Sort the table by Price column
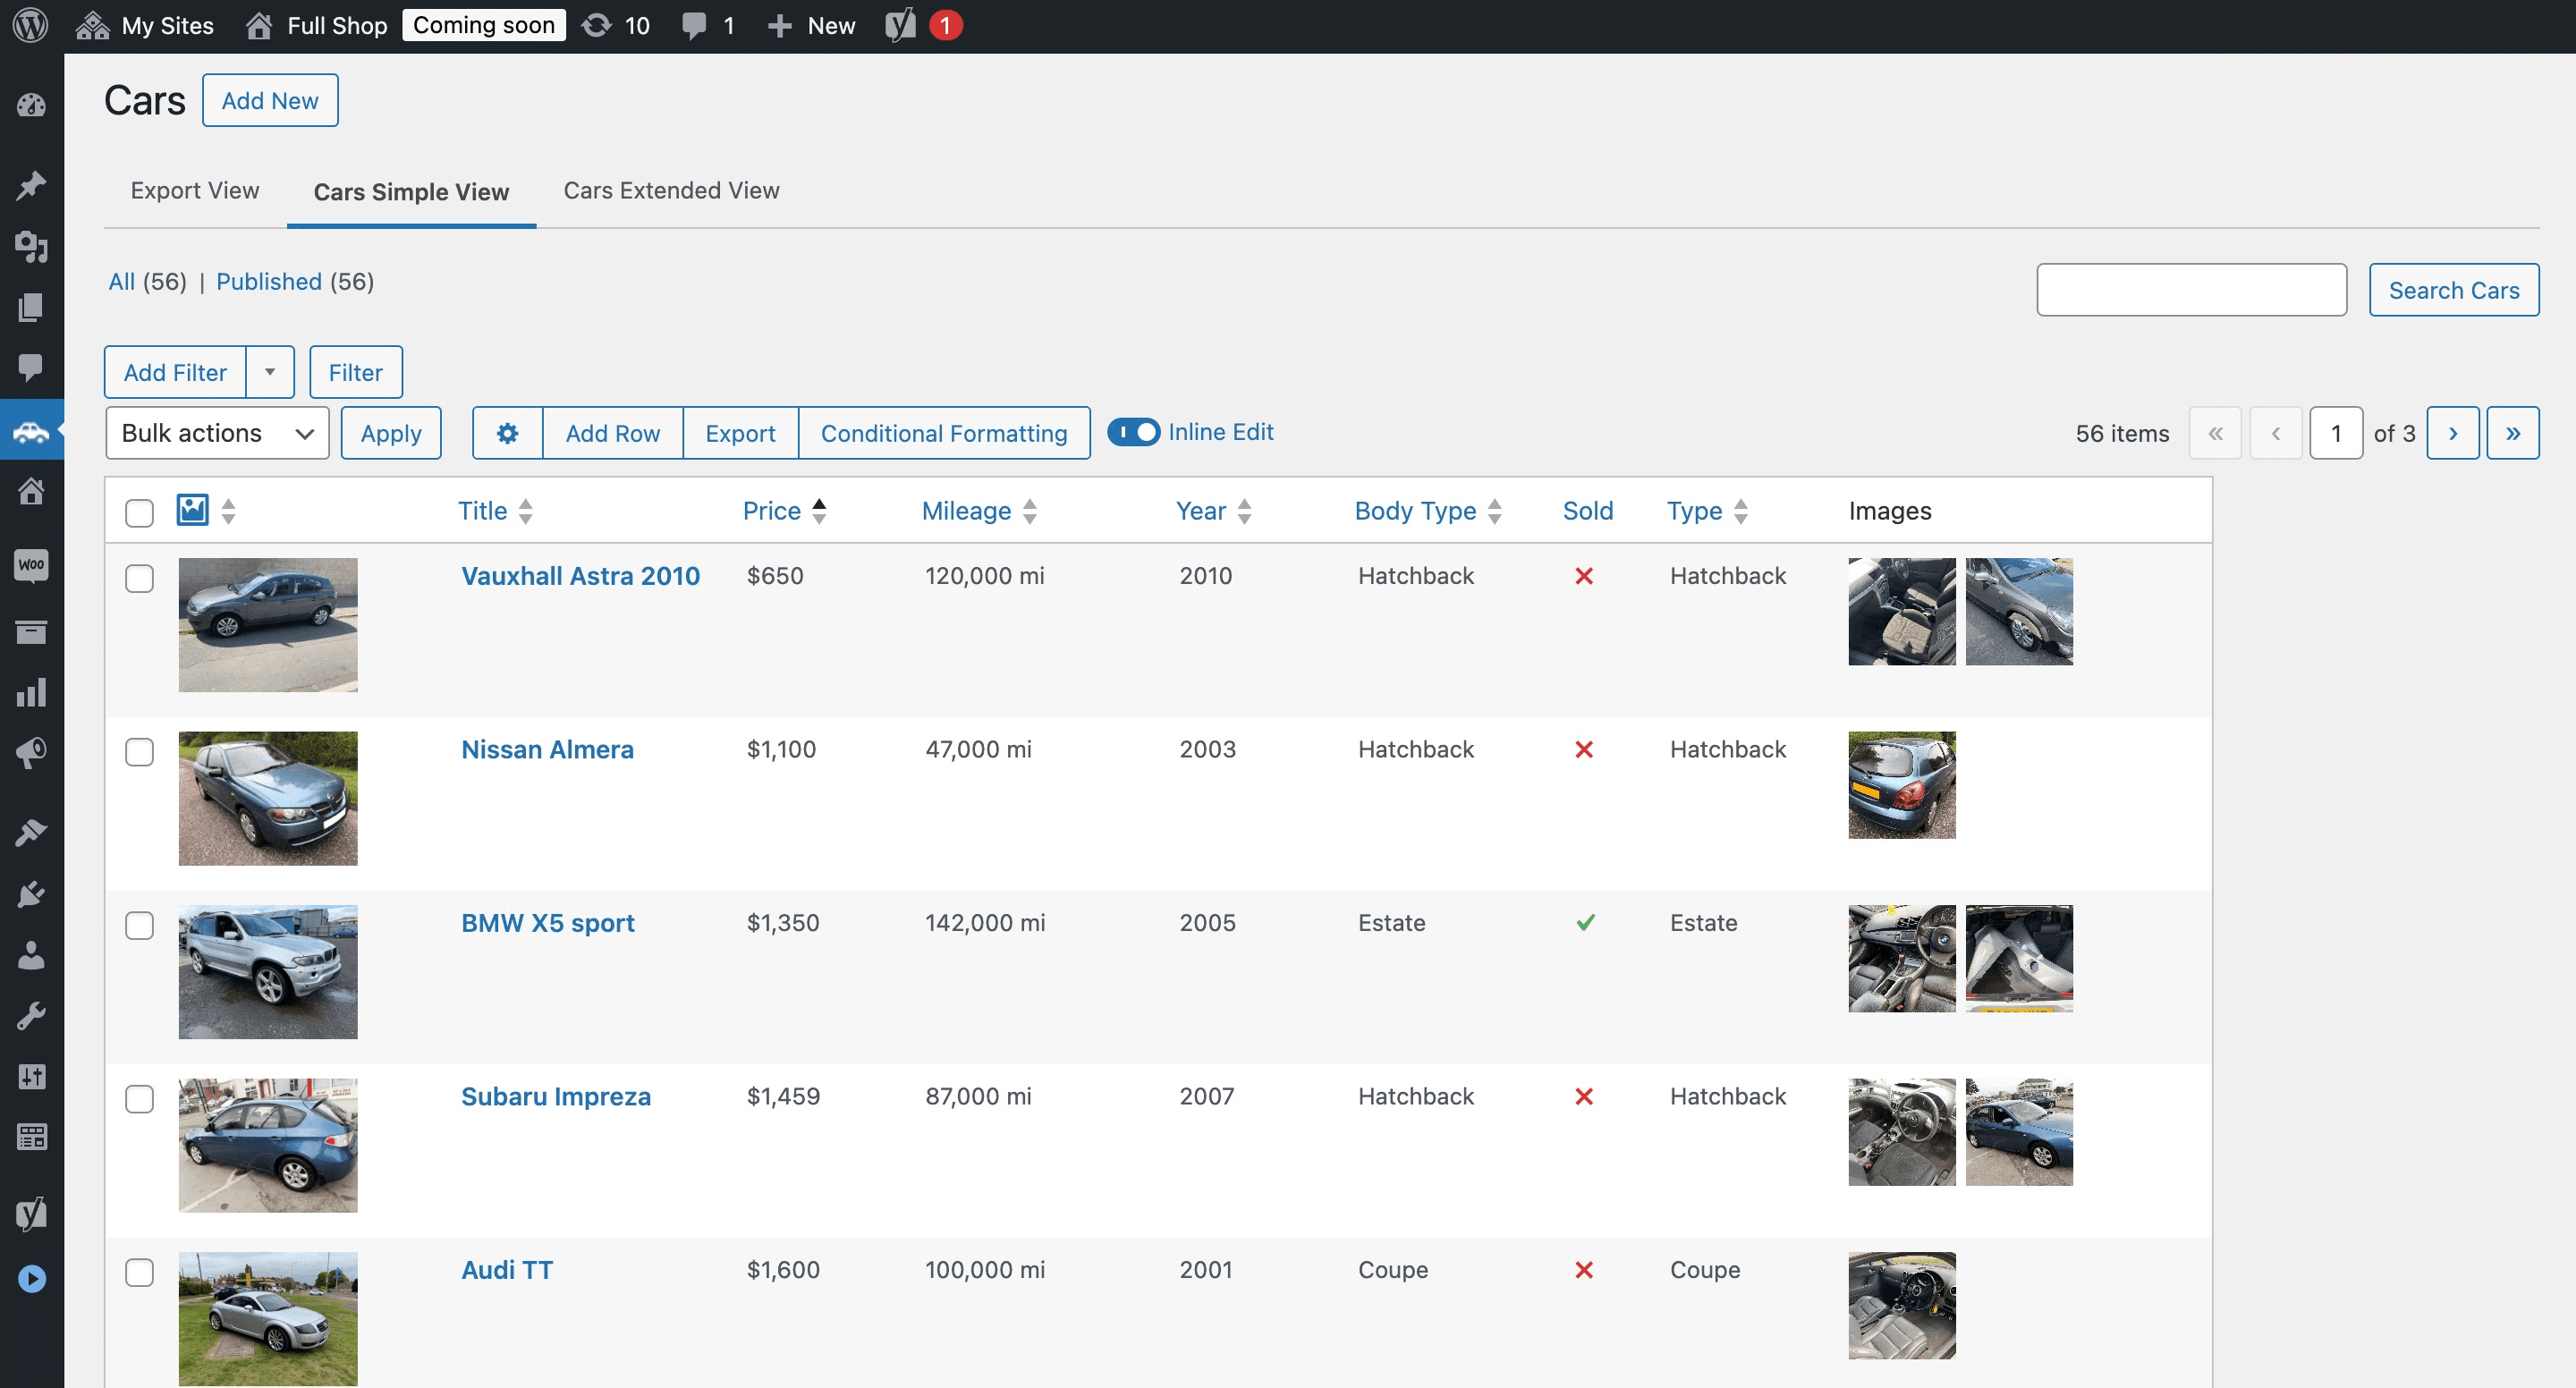The image size is (2576, 1388). click(771, 511)
